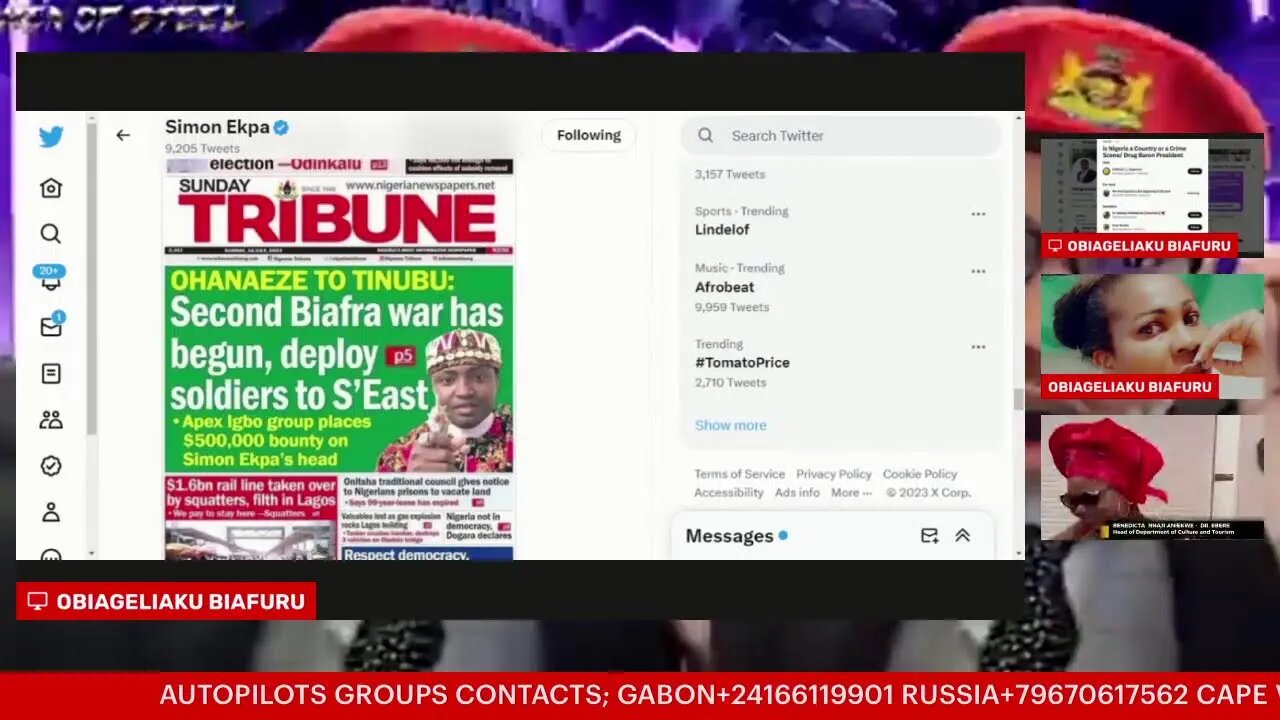Click the magnifier icon in the search box
The height and width of the screenshot is (720, 1280).
pyautogui.click(x=705, y=135)
